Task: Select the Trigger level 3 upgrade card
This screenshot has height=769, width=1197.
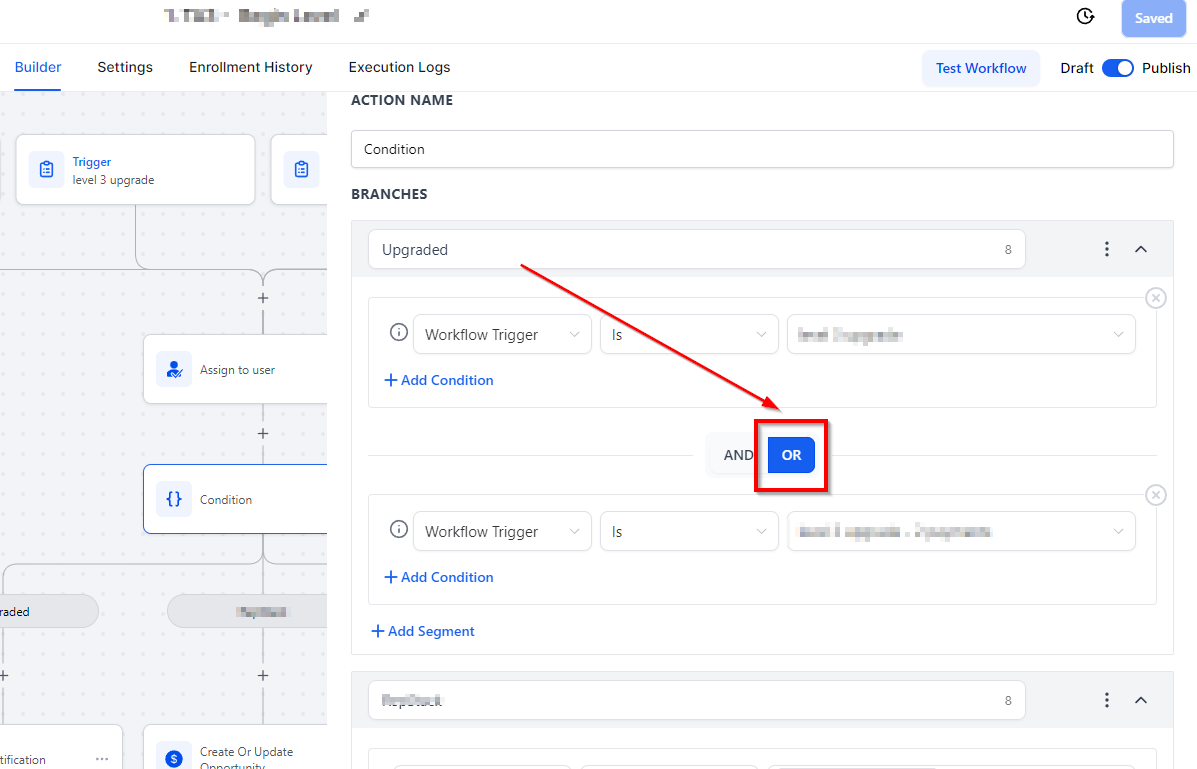Action: click(135, 170)
